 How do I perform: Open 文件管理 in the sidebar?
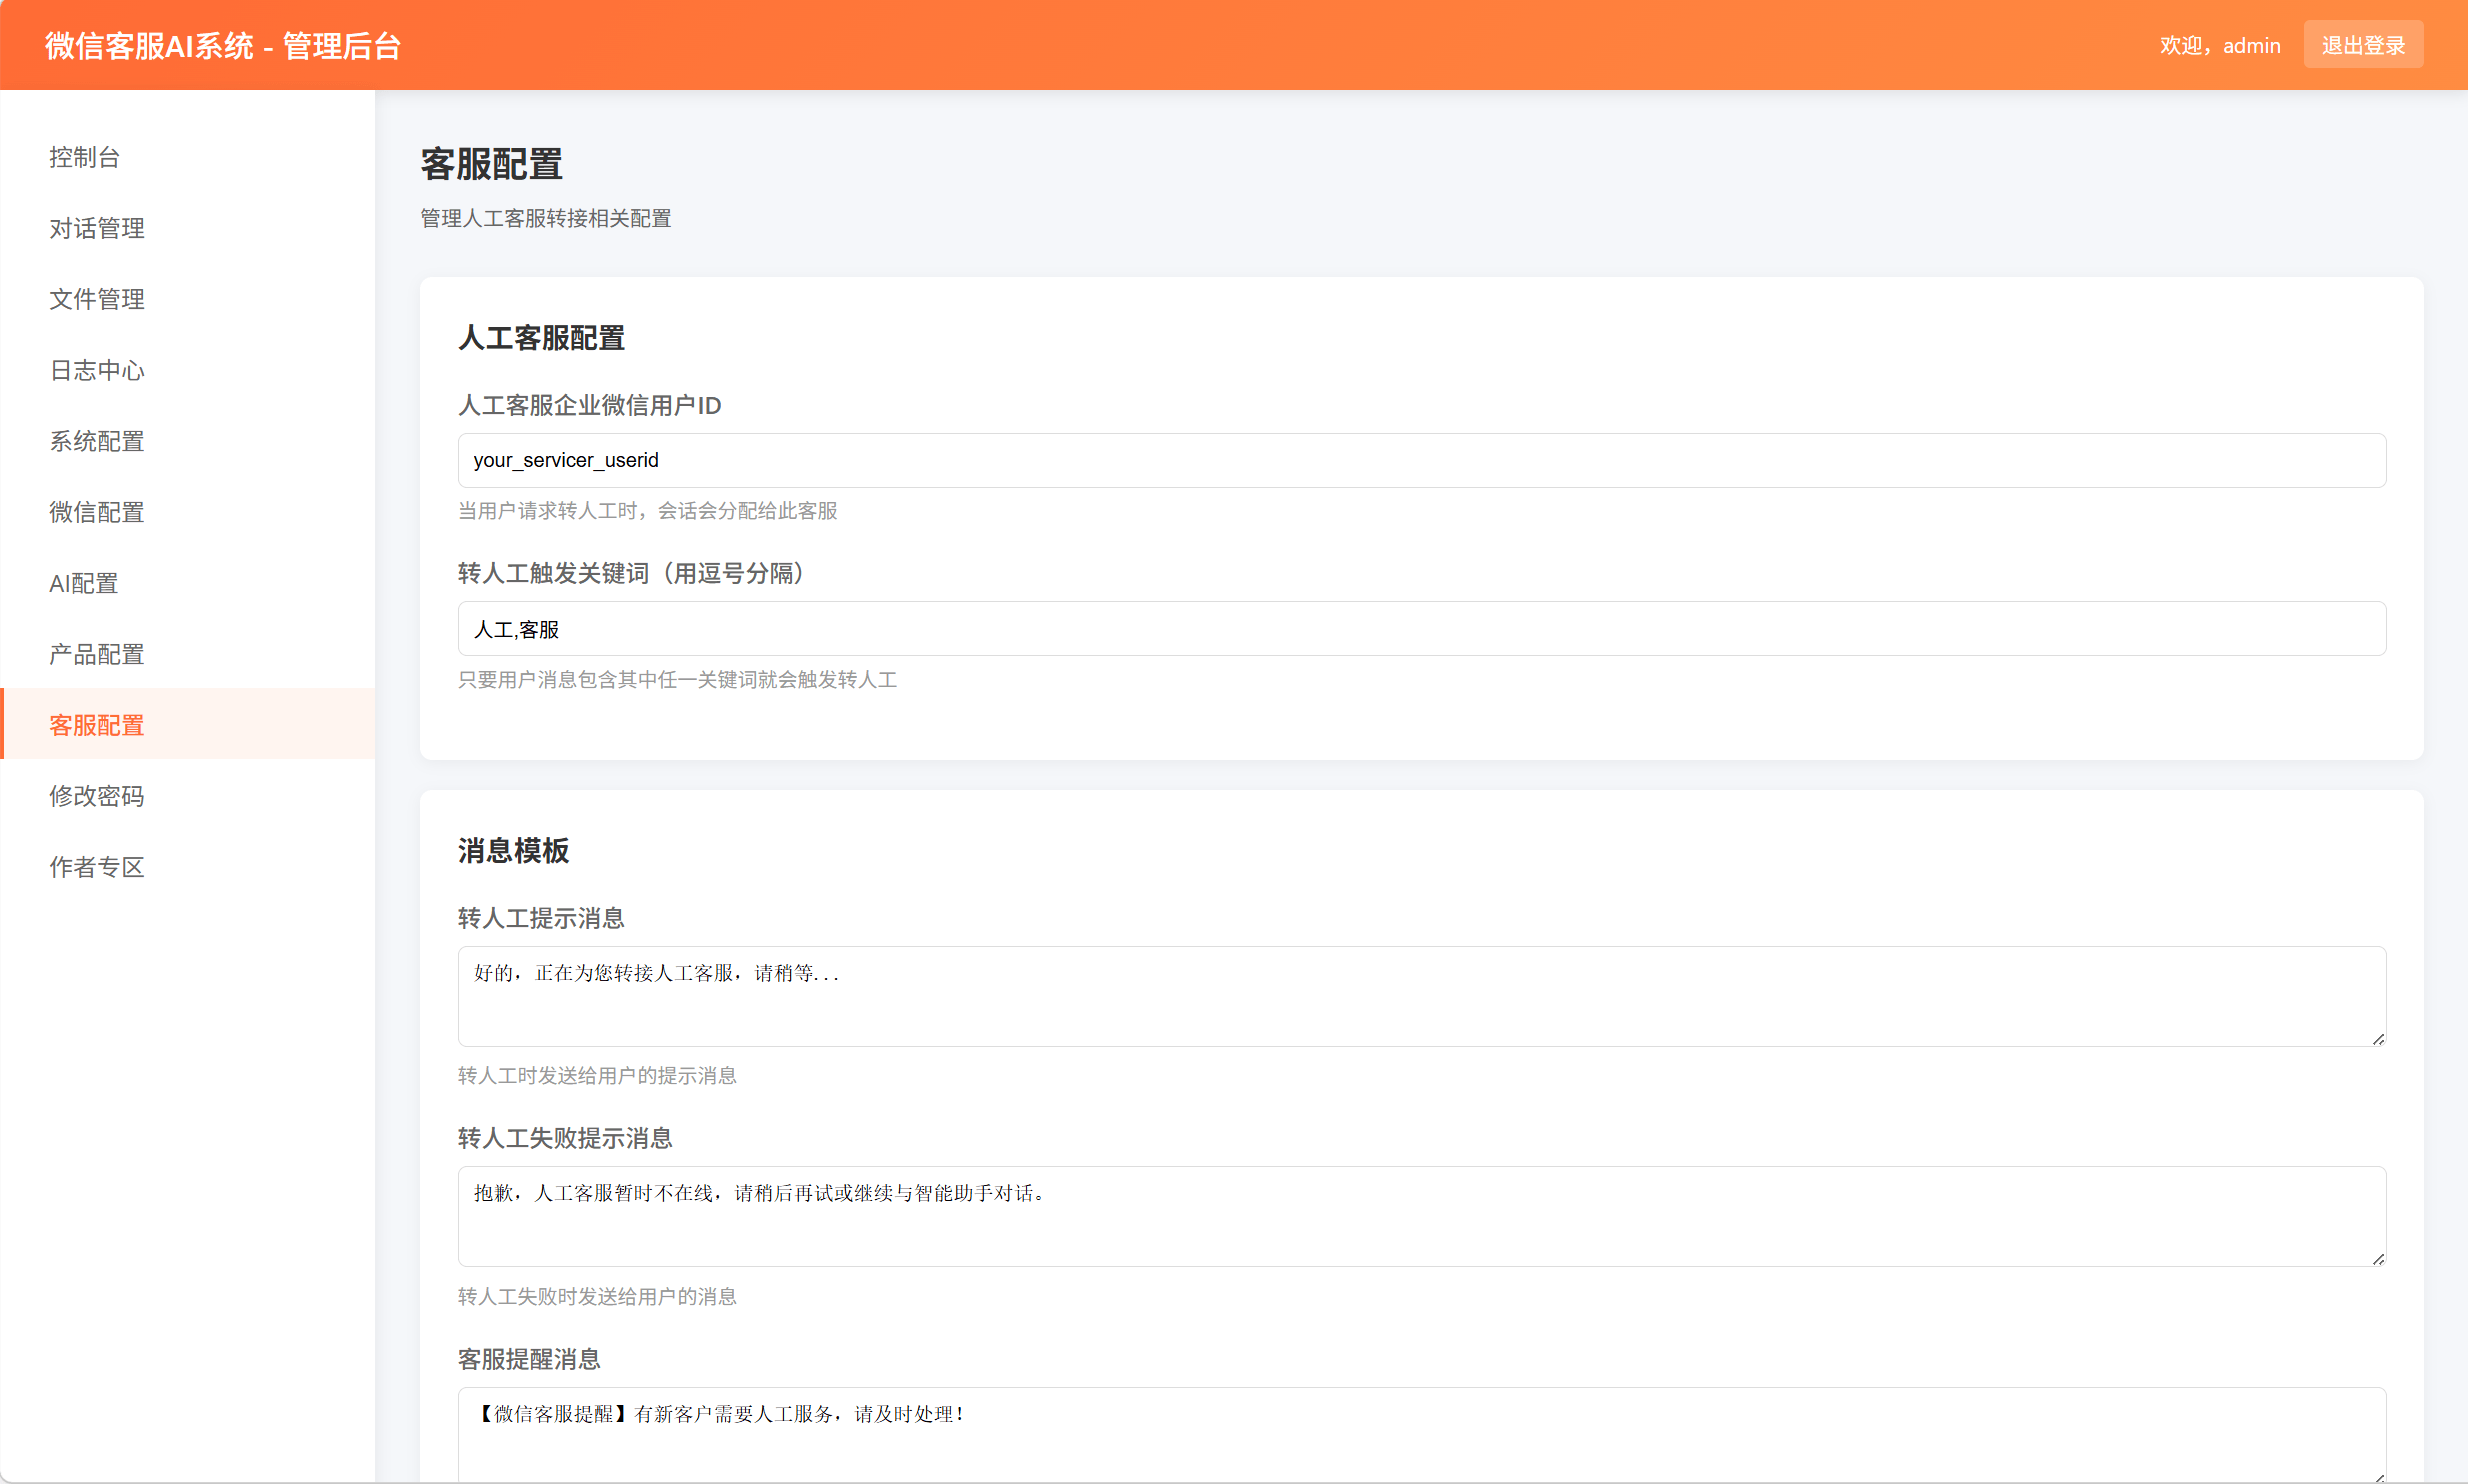(96, 299)
